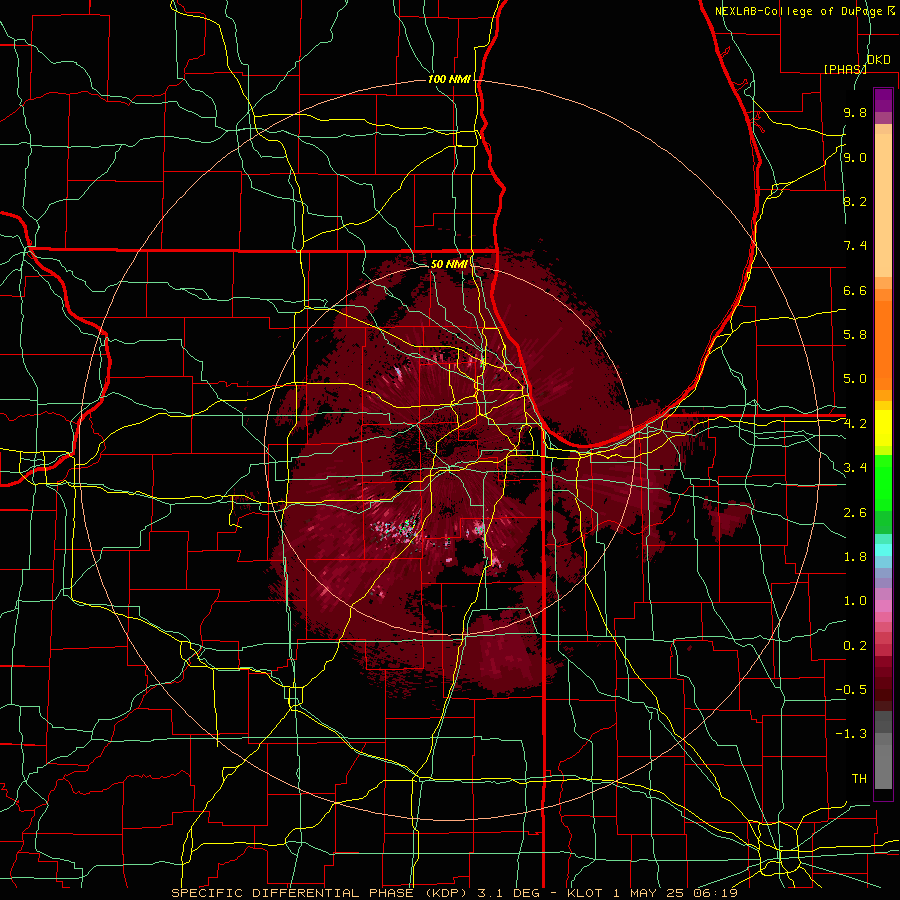The width and height of the screenshot is (900, 900).
Task: Click the TH threshold label
Action: coord(859,779)
